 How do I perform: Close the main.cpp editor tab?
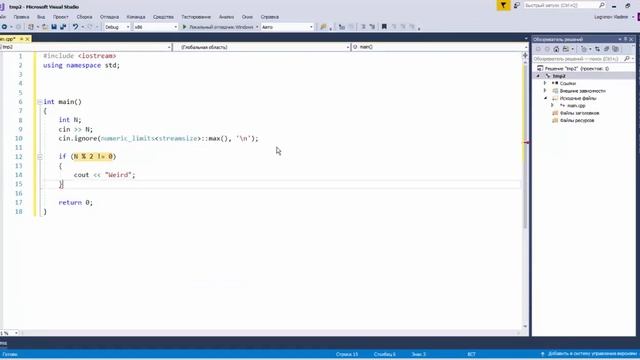point(27,39)
